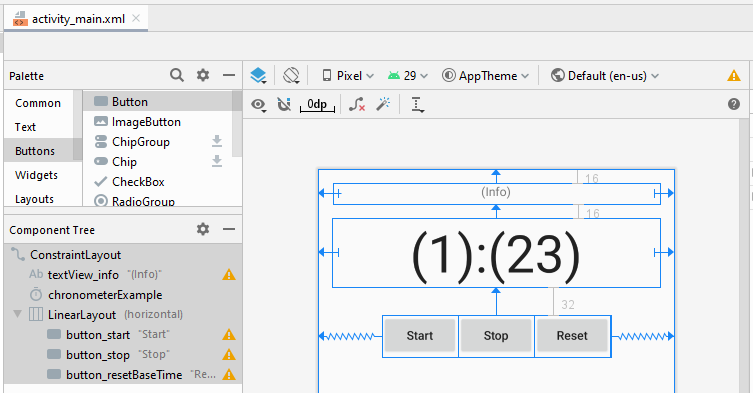Open the API 29 version dropdown
This screenshot has height=393, width=753.
pyautogui.click(x=408, y=75)
